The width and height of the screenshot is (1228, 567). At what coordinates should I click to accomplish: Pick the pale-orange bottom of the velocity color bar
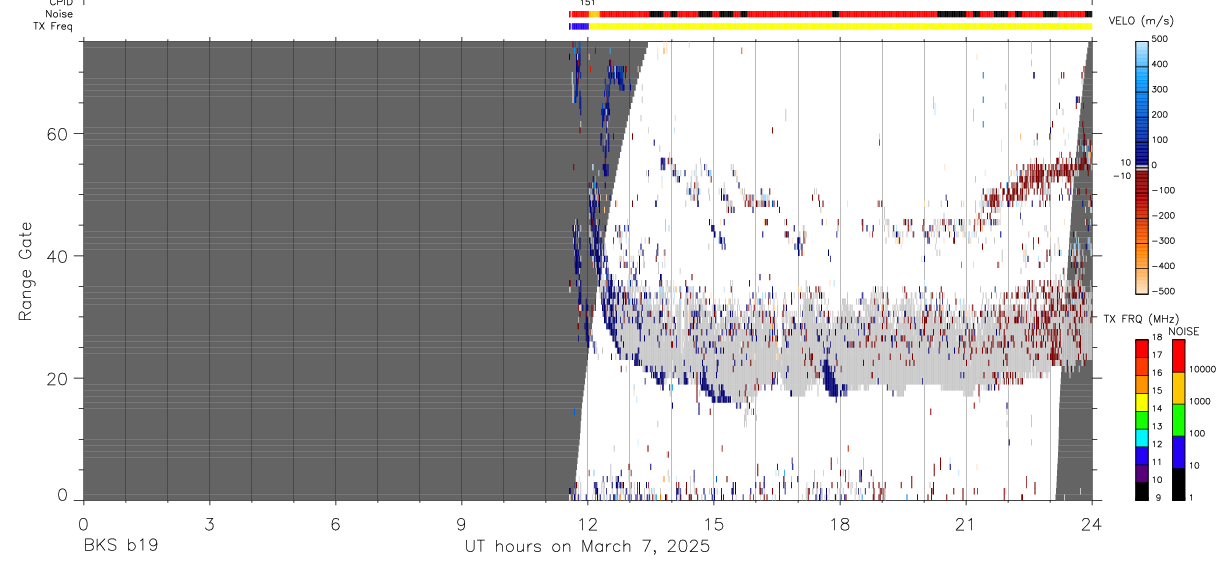point(1142,280)
